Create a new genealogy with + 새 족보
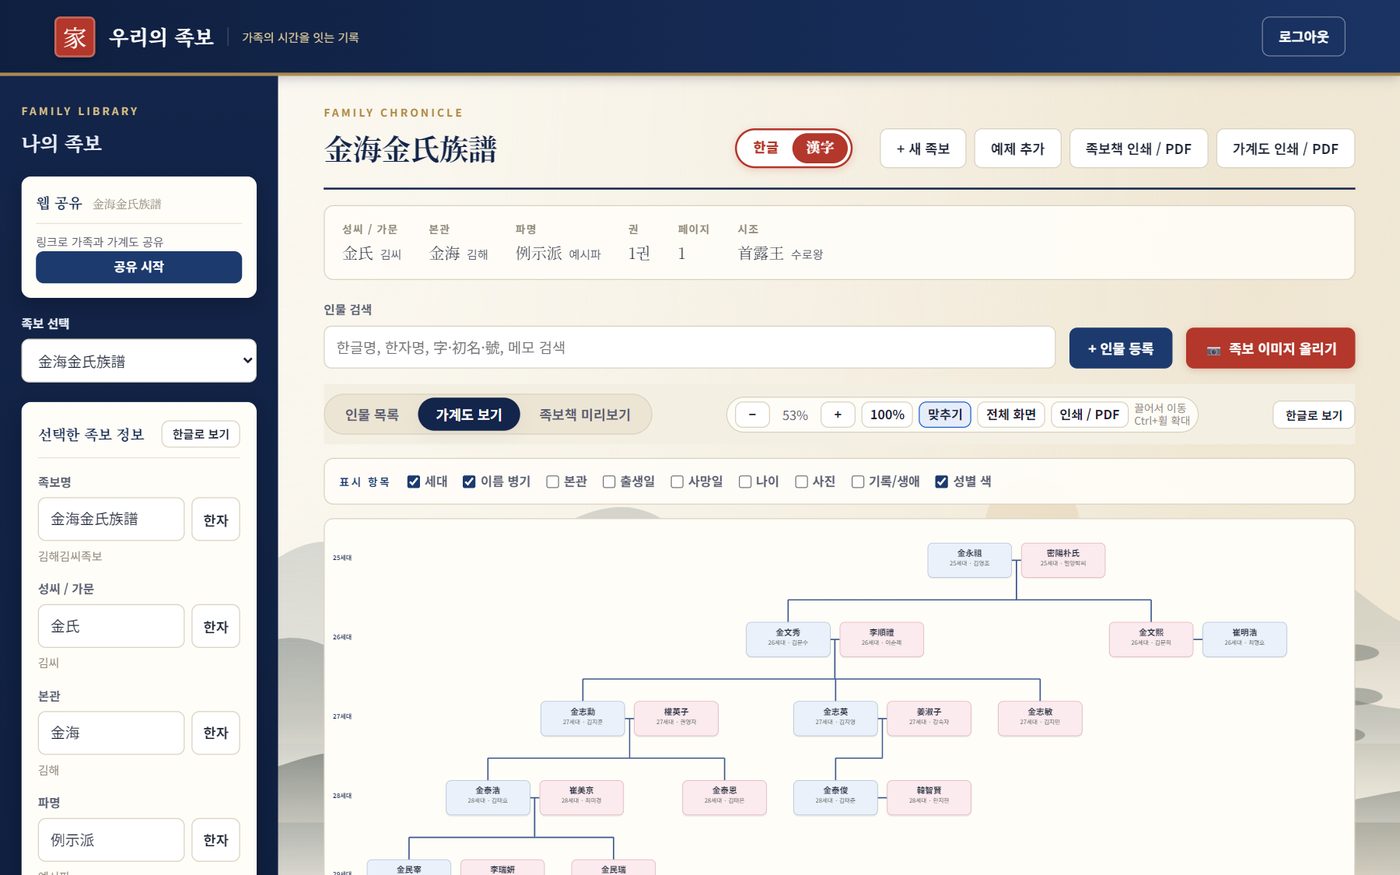 pos(923,149)
